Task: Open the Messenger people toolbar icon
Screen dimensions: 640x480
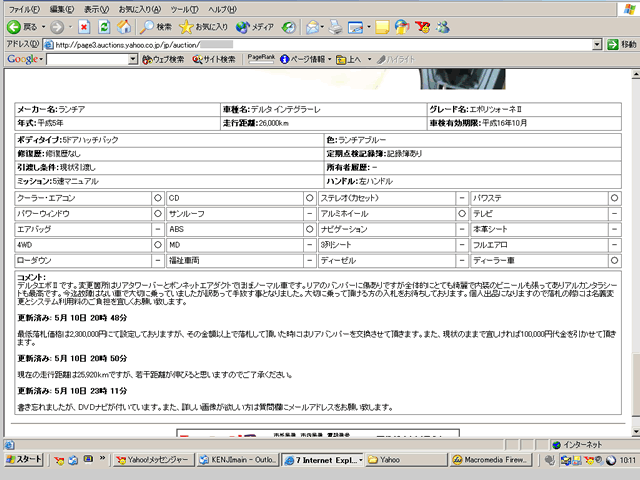Action: coord(442,27)
